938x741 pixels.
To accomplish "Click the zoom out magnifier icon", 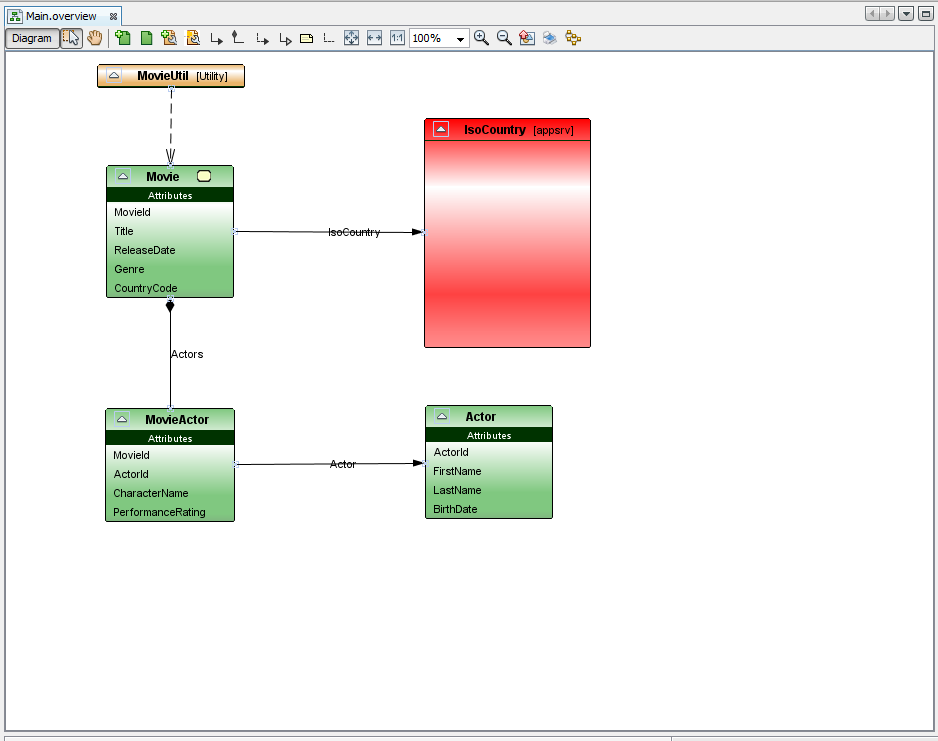I will [x=504, y=38].
